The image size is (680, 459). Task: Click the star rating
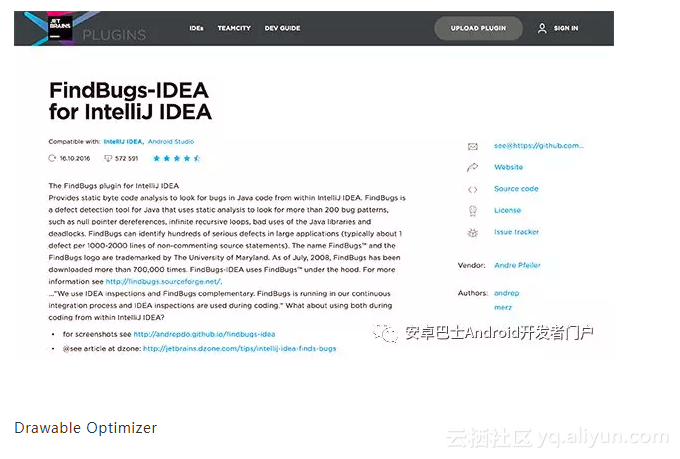coord(177,158)
